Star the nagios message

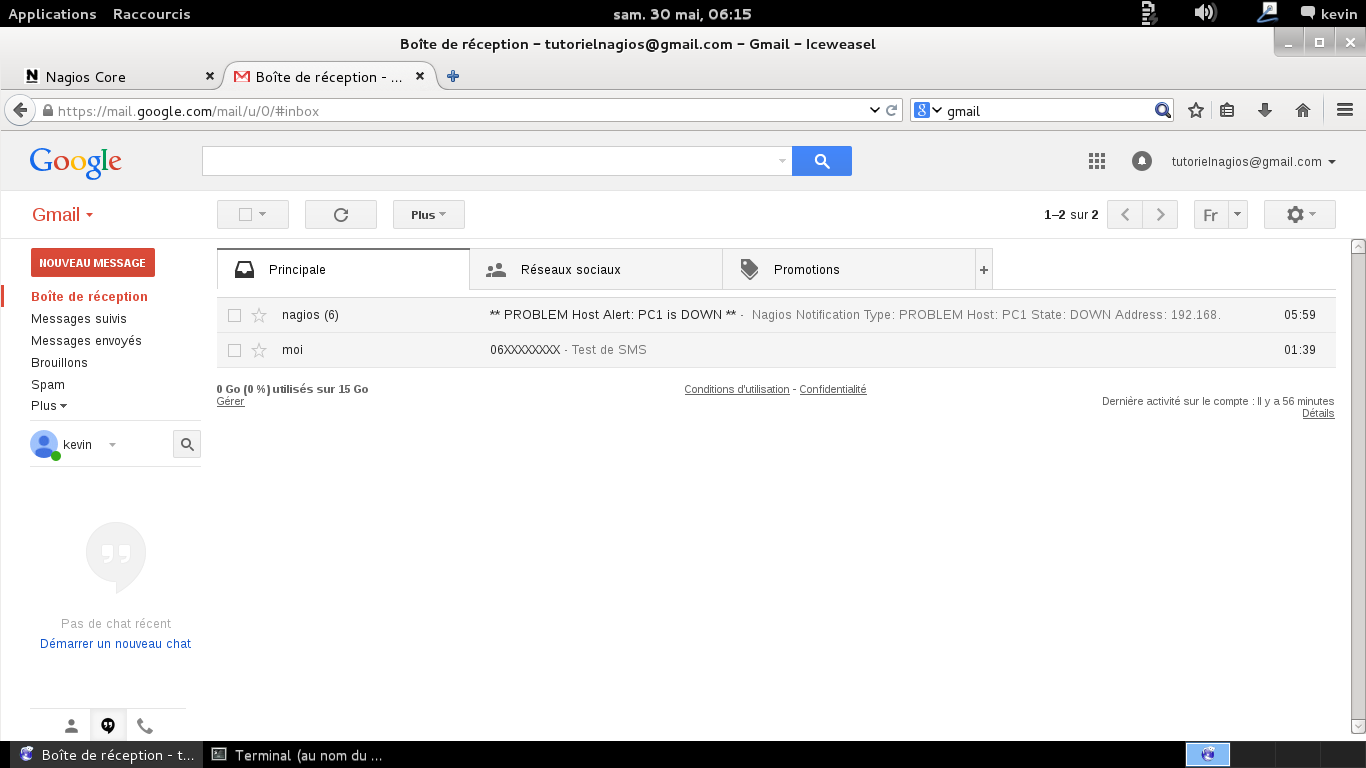point(259,315)
